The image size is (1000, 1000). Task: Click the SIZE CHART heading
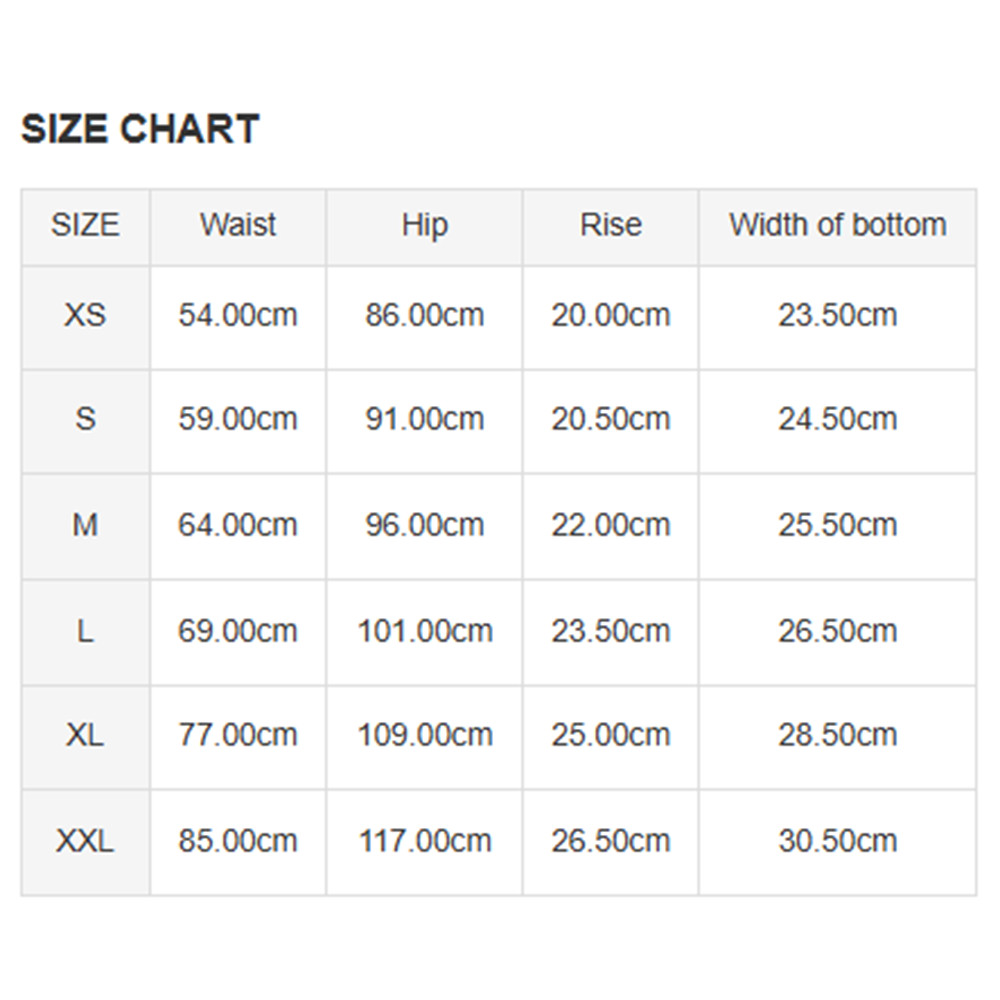tap(140, 130)
